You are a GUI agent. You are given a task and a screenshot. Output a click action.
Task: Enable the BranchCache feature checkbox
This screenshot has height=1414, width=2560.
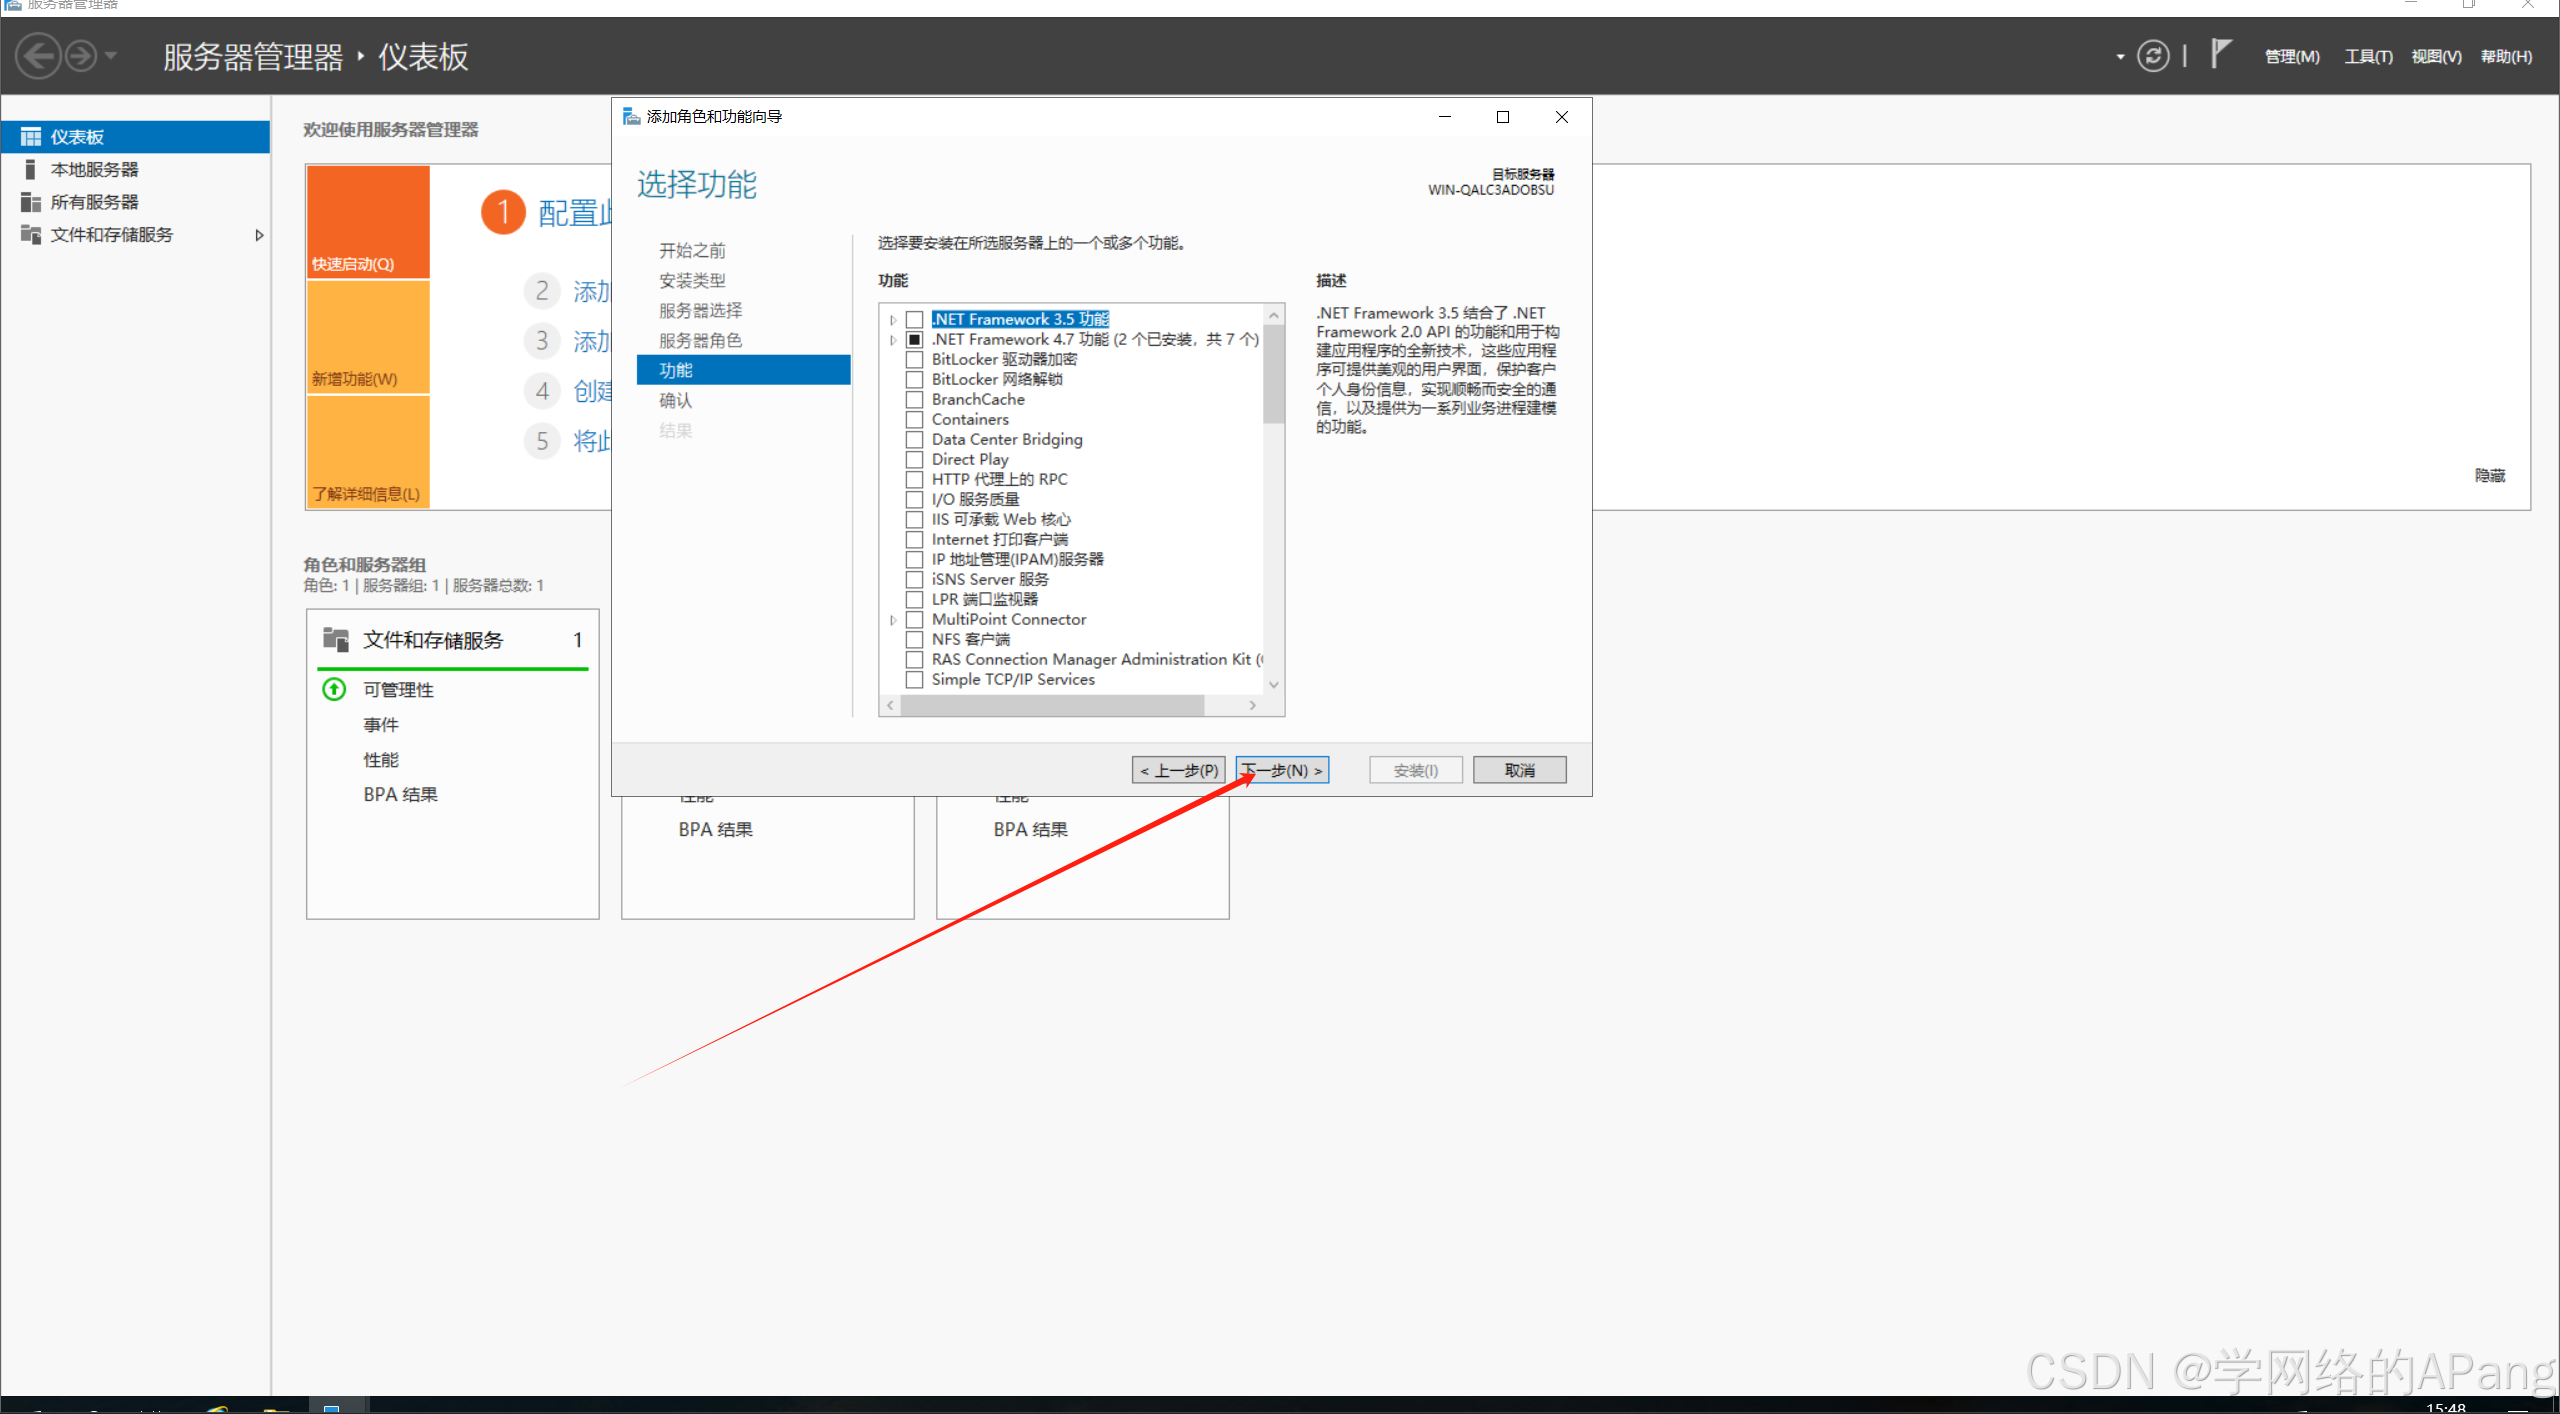click(914, 400)
